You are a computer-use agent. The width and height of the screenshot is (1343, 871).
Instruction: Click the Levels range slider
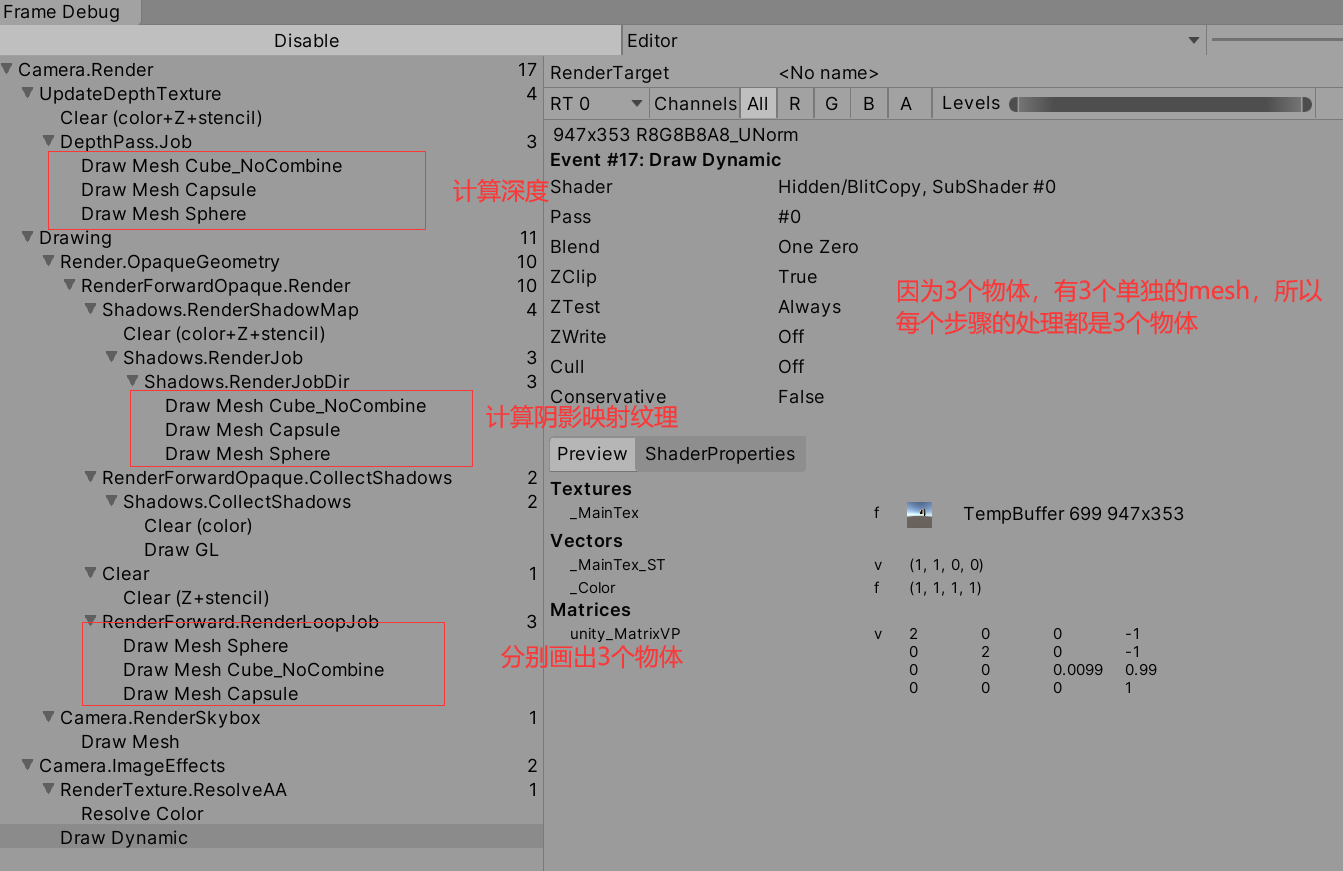coord(1160,104)
